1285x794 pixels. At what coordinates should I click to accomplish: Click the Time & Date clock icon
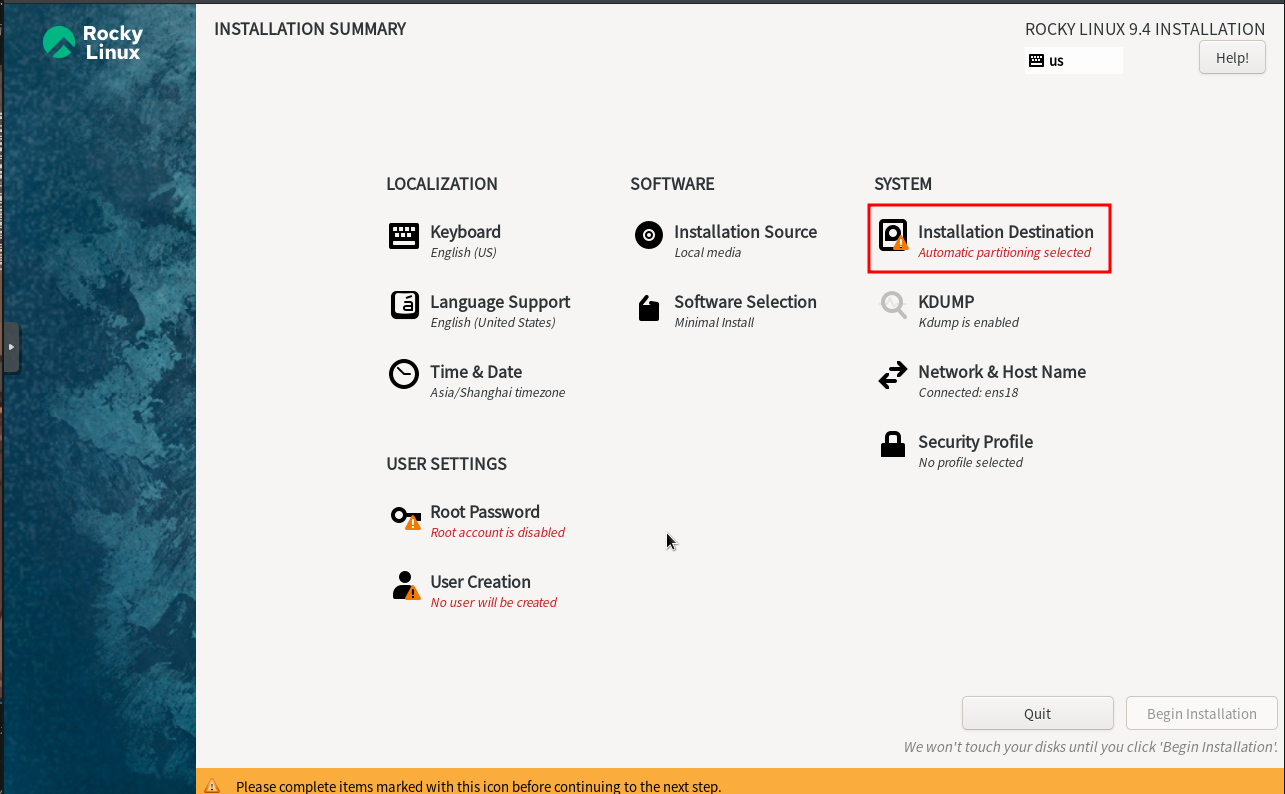coord(404,375)
